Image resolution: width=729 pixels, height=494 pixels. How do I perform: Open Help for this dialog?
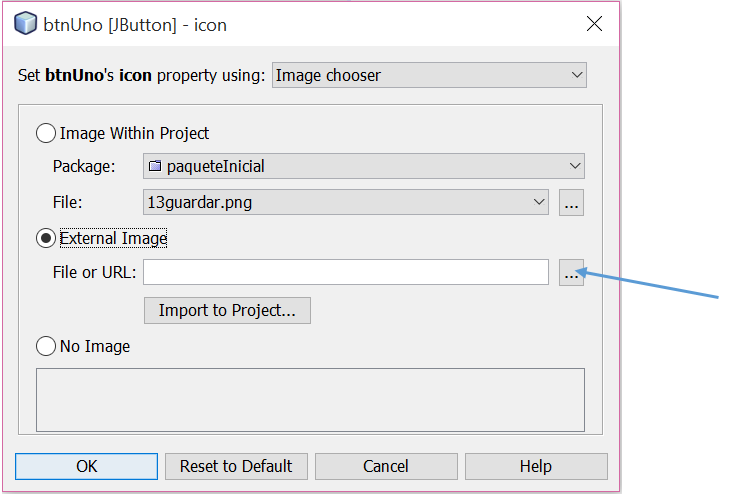(x=535, y=466)
